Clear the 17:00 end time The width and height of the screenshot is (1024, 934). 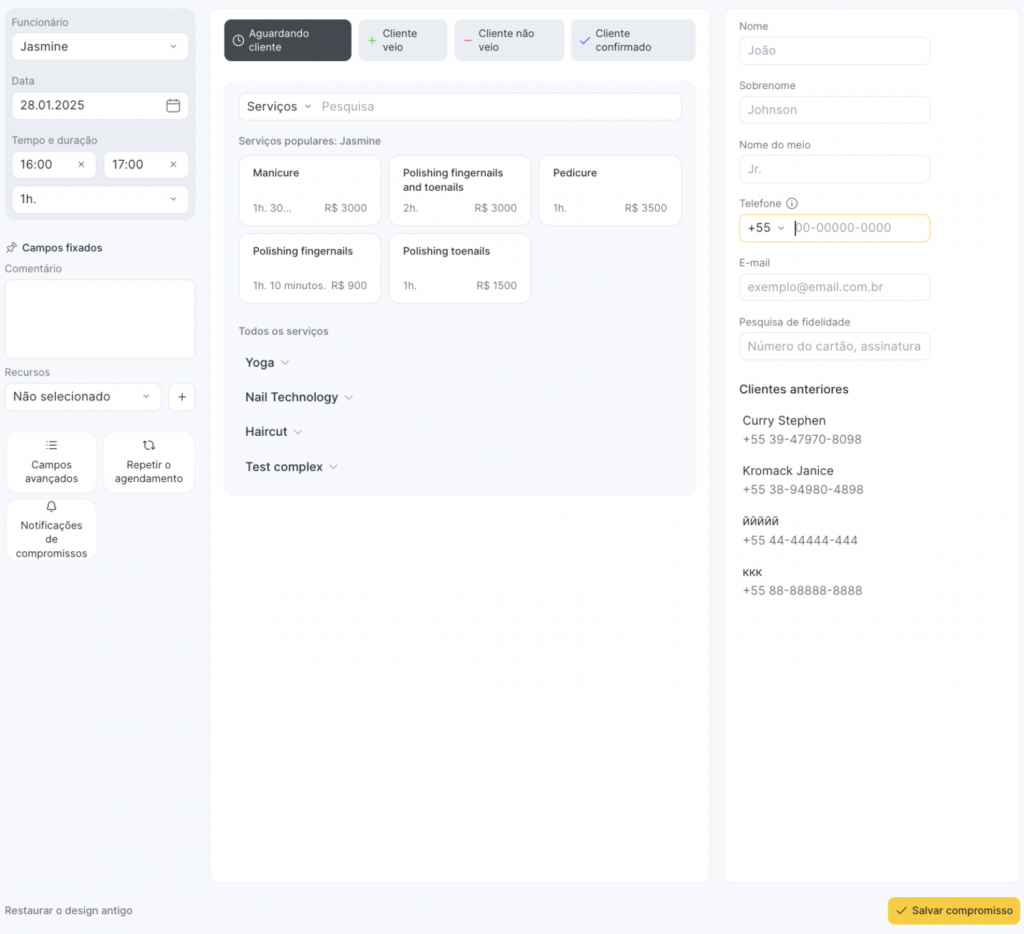coord(173,165)
